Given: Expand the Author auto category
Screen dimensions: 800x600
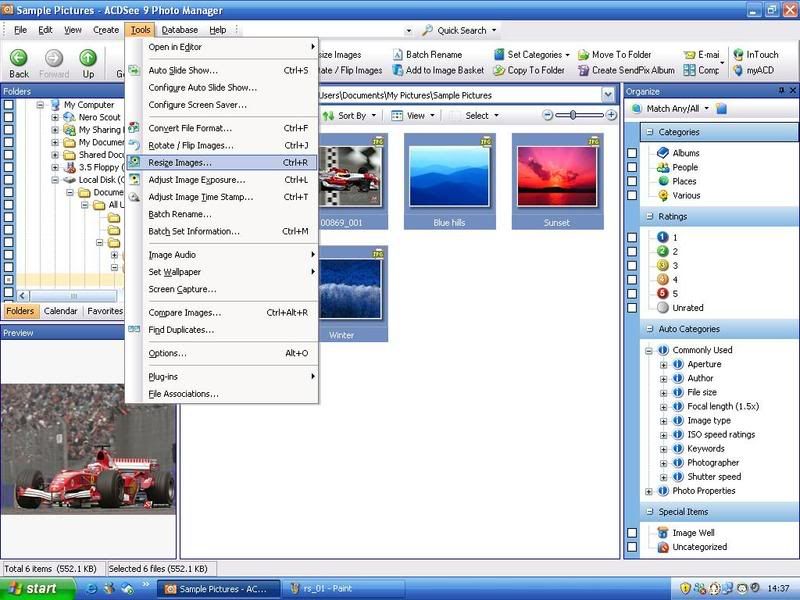Looking at the screenshot, I should point(663,379).
